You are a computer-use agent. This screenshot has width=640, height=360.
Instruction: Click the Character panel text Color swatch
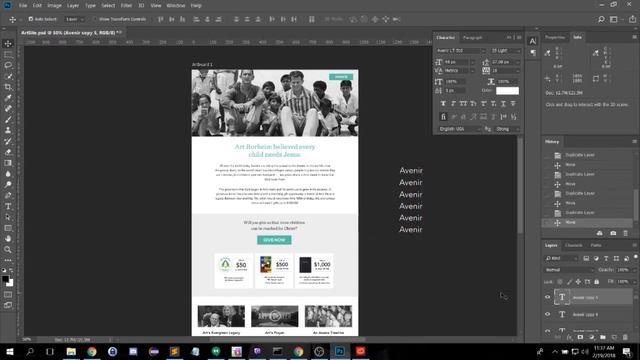tap(507, 91)
